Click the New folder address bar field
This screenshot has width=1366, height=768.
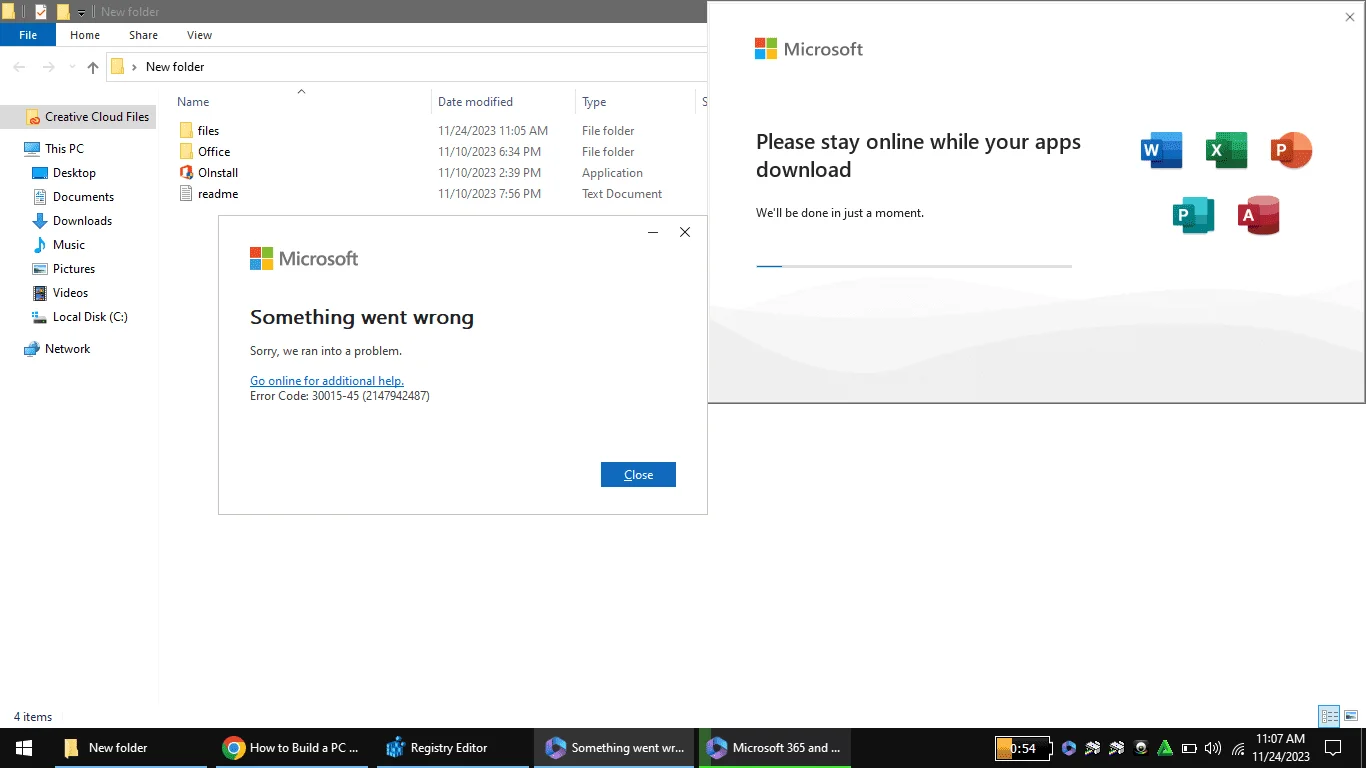pyautogui.click(x=406, y=67)
